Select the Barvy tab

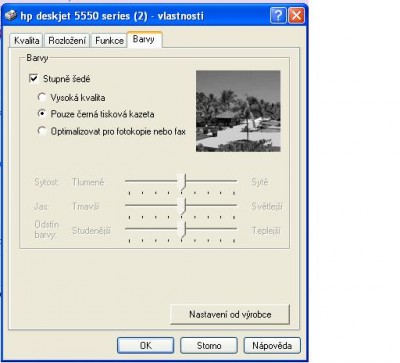pos(144,39)
